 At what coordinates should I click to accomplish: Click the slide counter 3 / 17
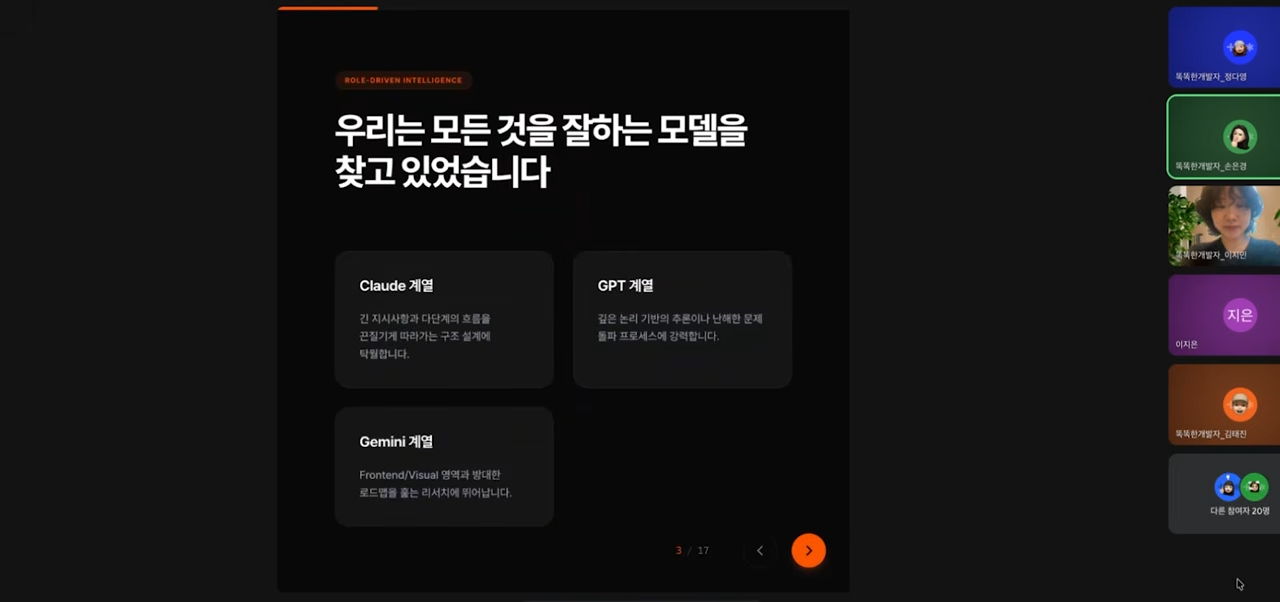(x=692, y=550)
